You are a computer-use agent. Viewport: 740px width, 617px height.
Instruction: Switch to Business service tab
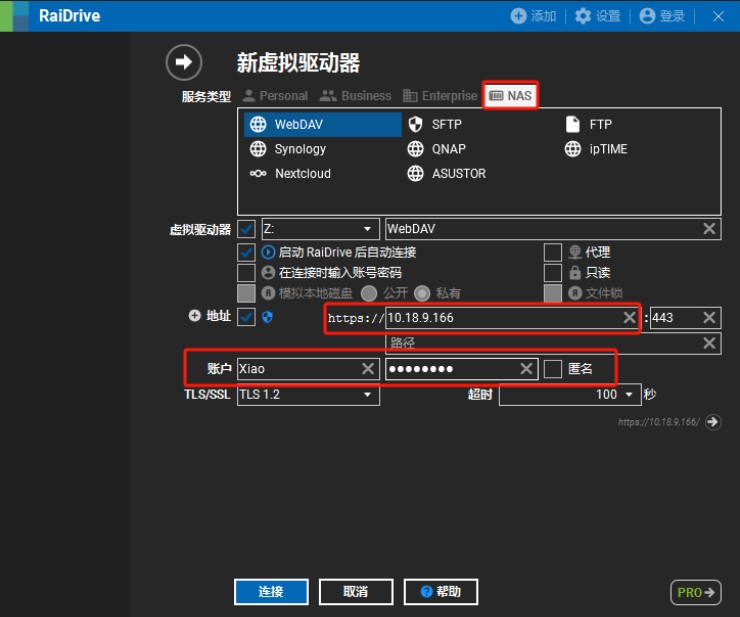[x=355, y=96]
